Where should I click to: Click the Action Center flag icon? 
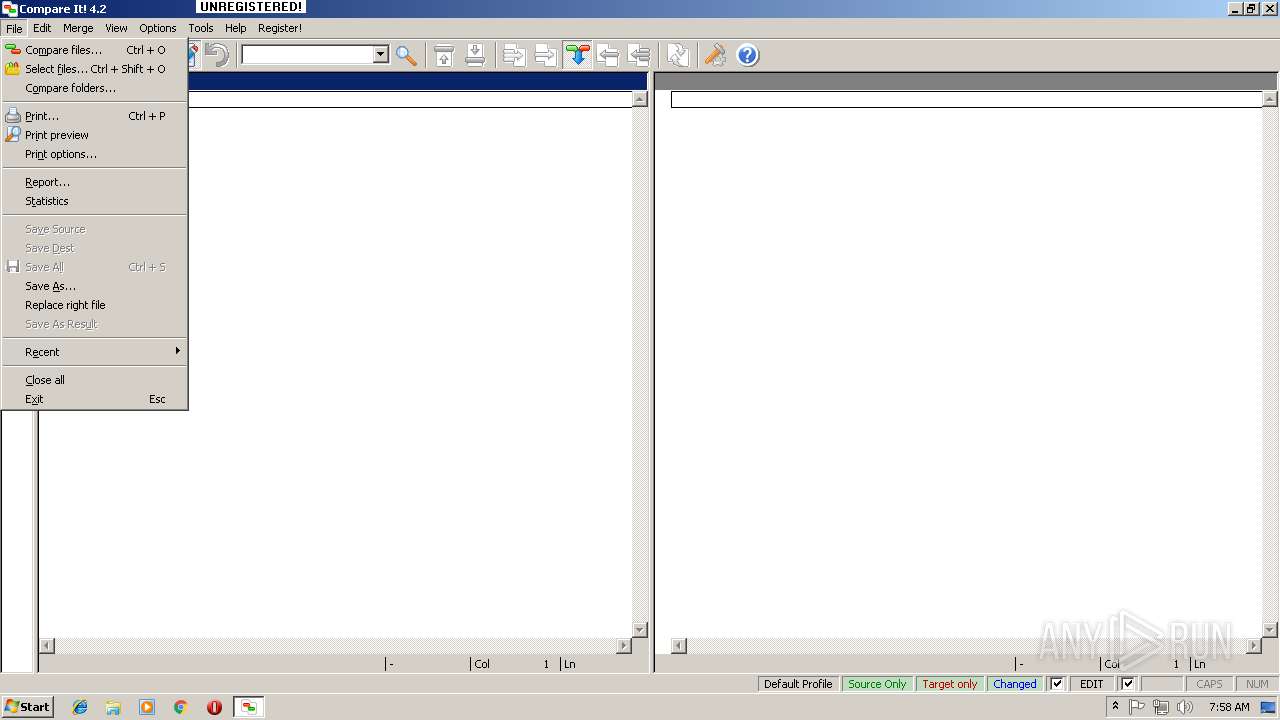pyautogui.click(x=1138, y=707)
